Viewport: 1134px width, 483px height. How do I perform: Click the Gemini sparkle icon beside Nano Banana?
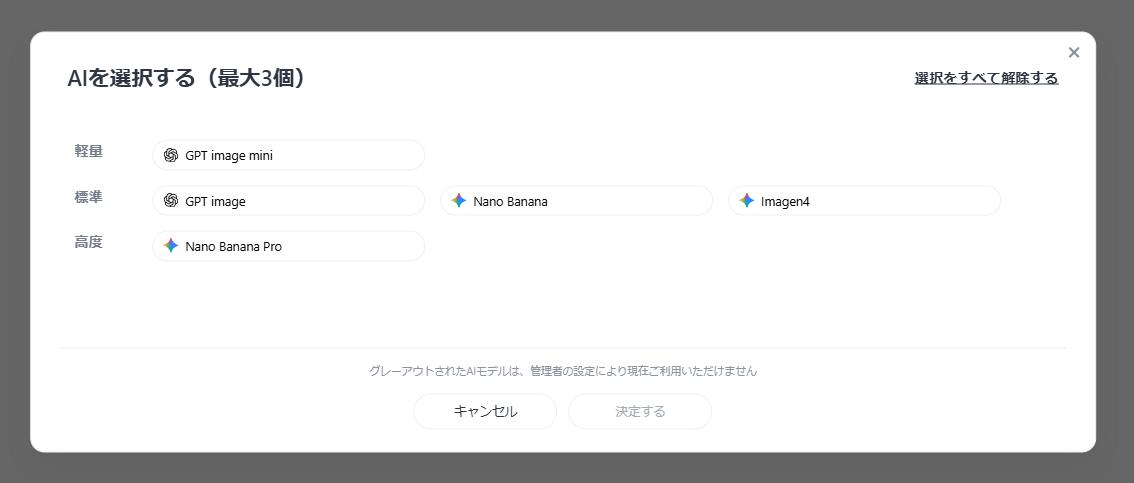coord(459,201)
